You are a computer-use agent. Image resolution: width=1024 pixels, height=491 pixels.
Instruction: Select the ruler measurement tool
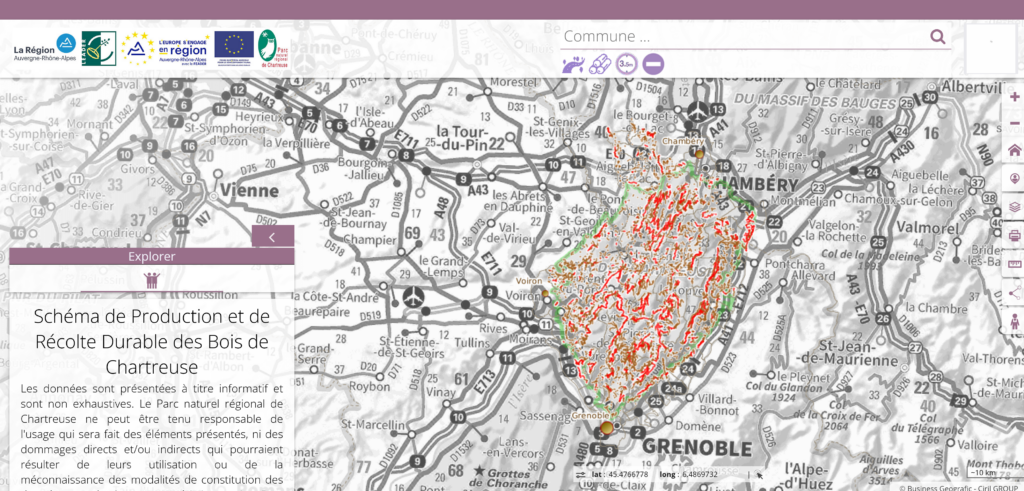[1015, 264]
